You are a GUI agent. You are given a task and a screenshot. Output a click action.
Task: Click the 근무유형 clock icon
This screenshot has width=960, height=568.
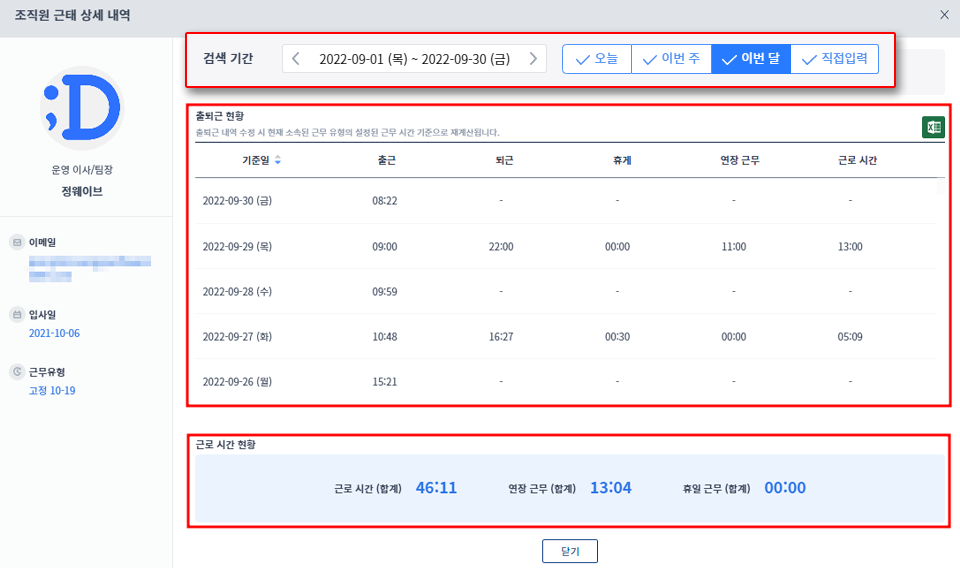coord(17,372)
